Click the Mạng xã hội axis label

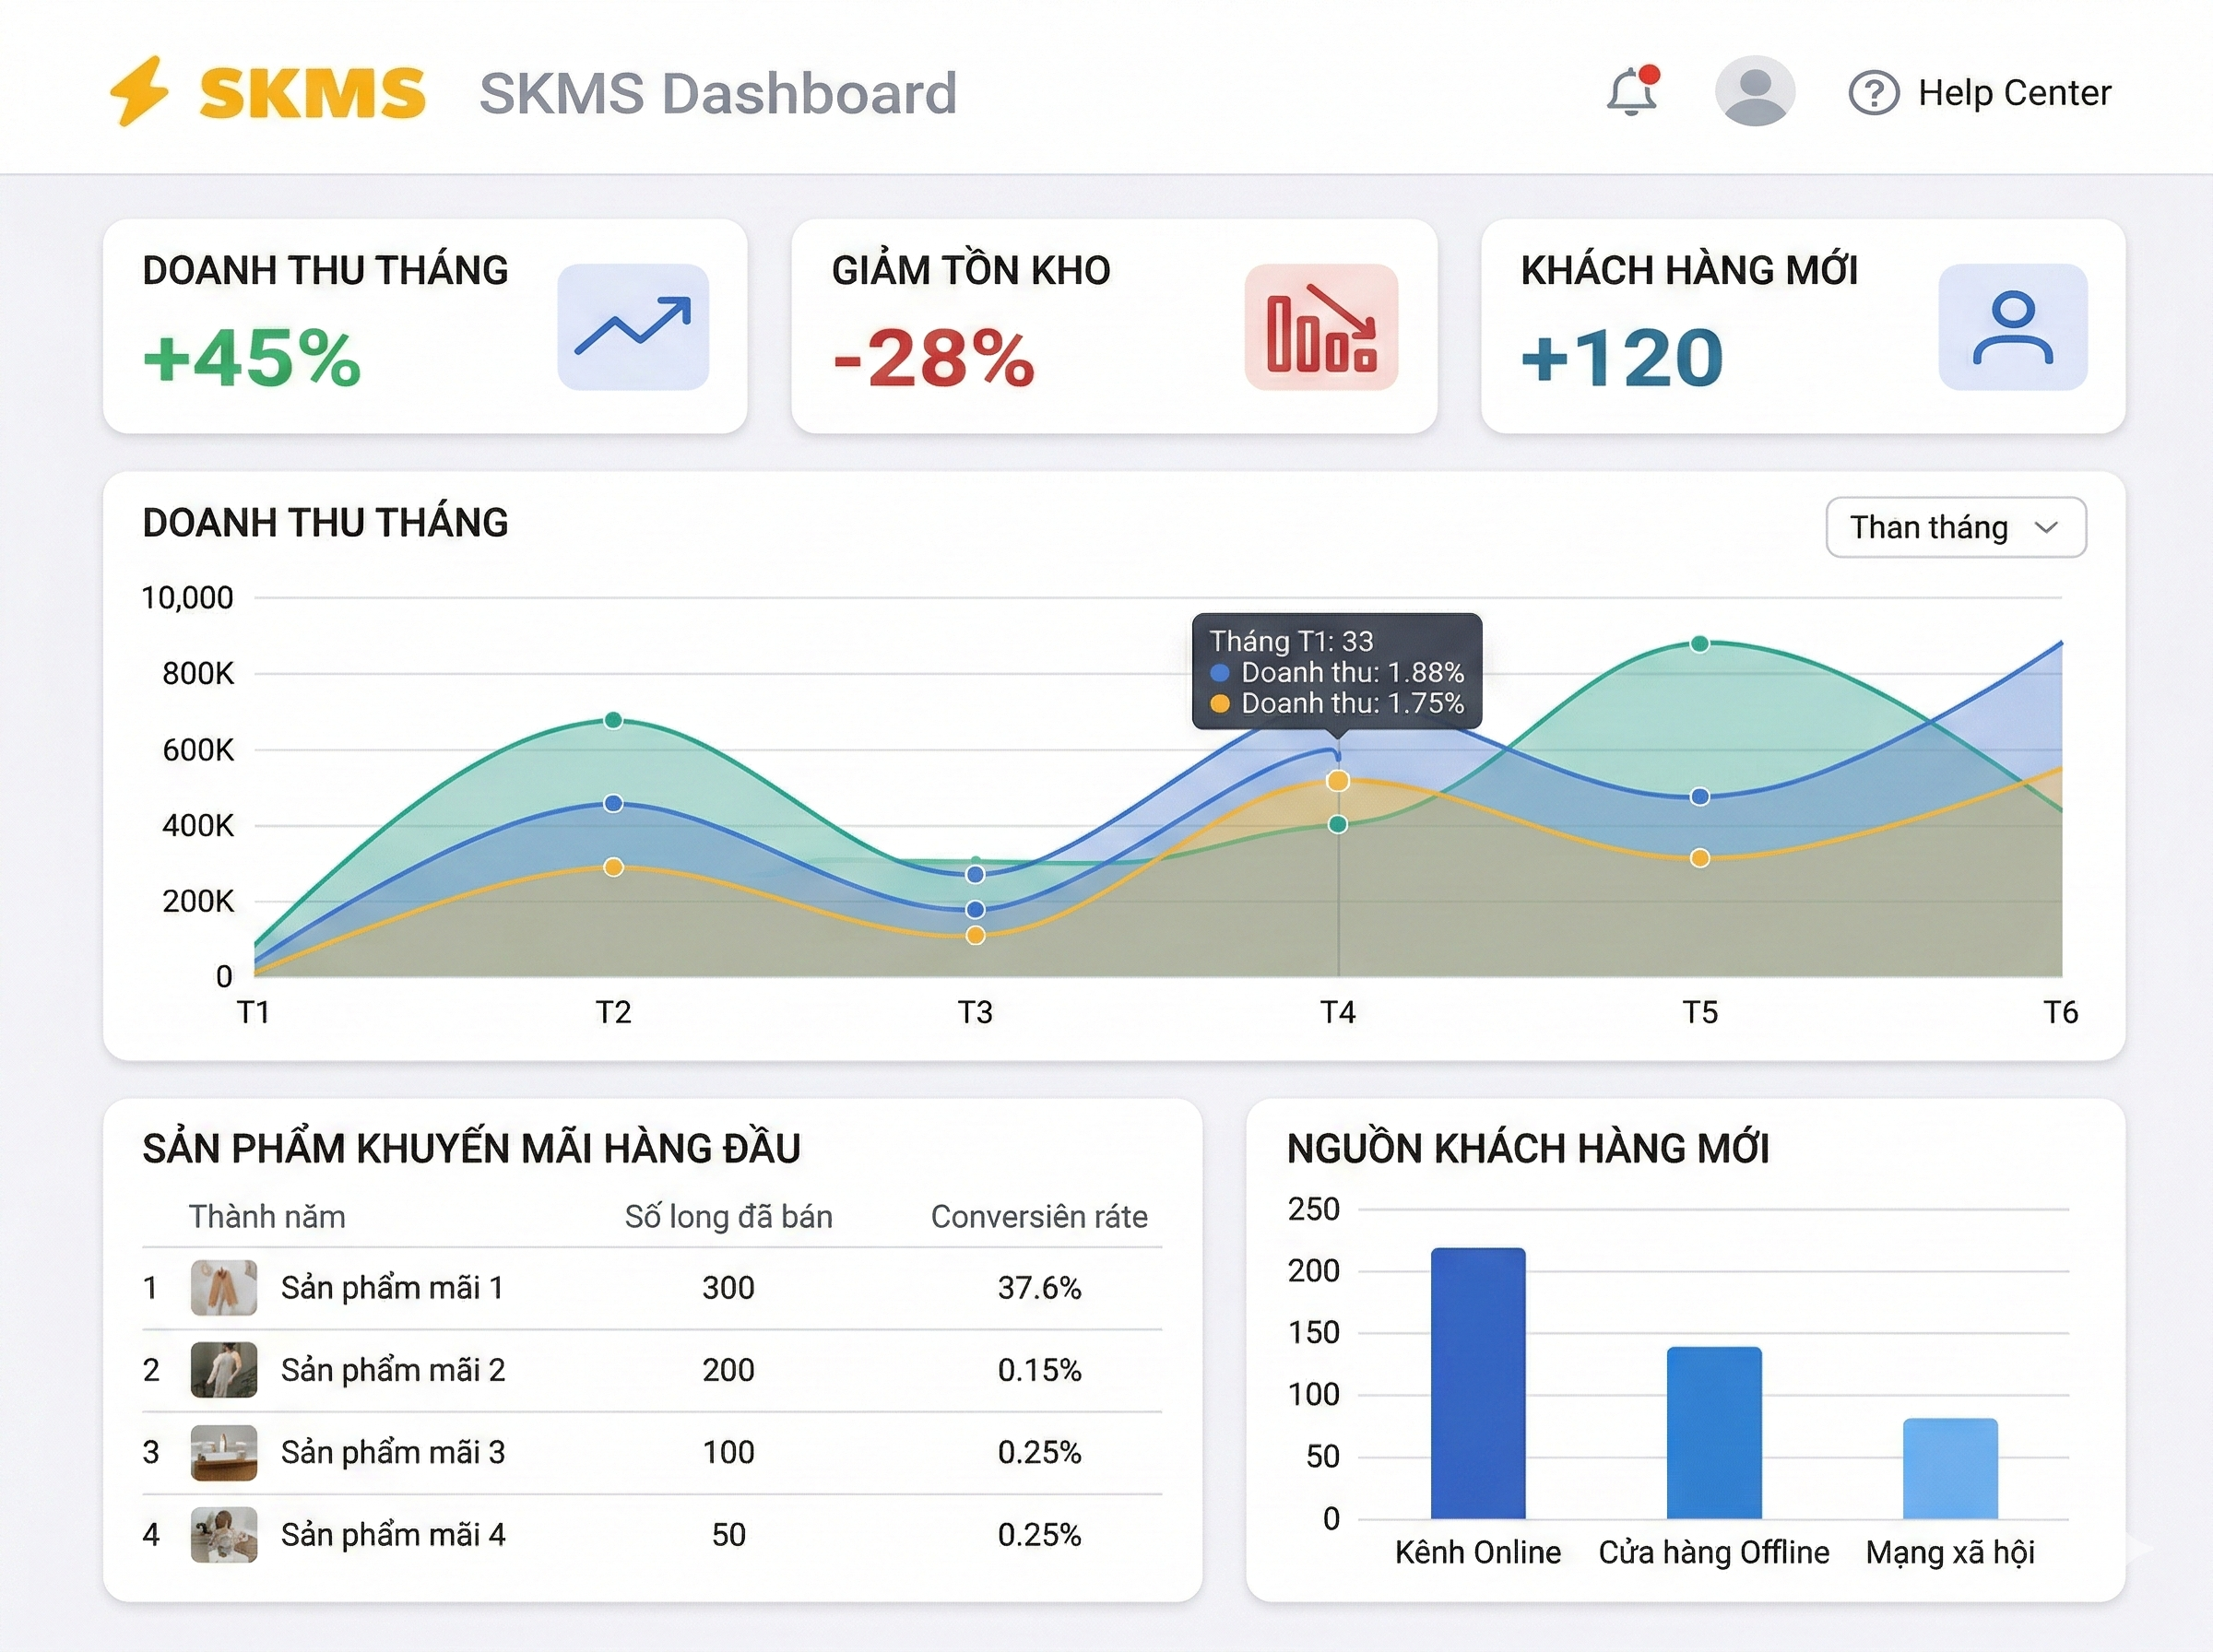pos(1950,1553)
